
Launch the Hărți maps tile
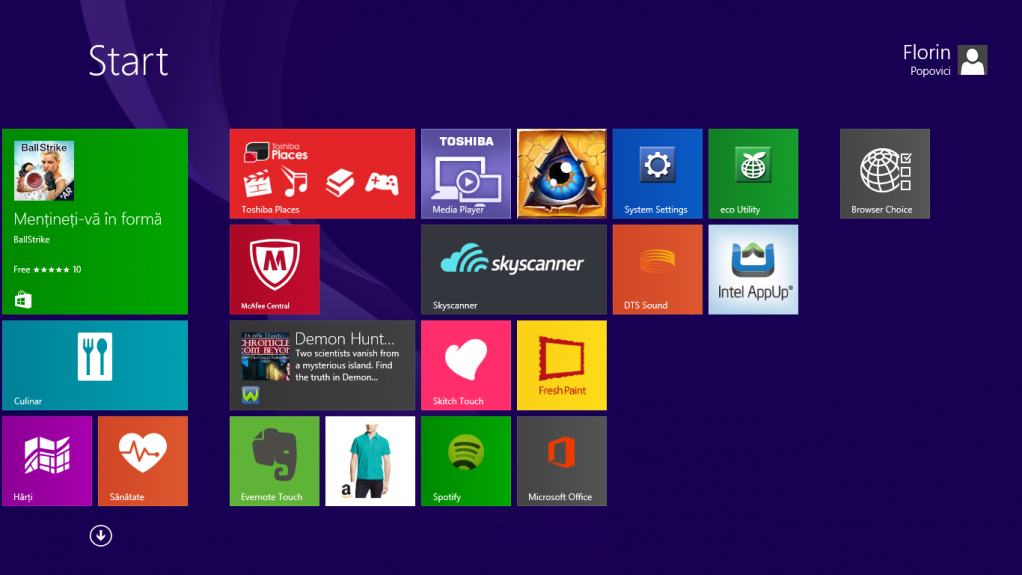[x=47, y=461]
